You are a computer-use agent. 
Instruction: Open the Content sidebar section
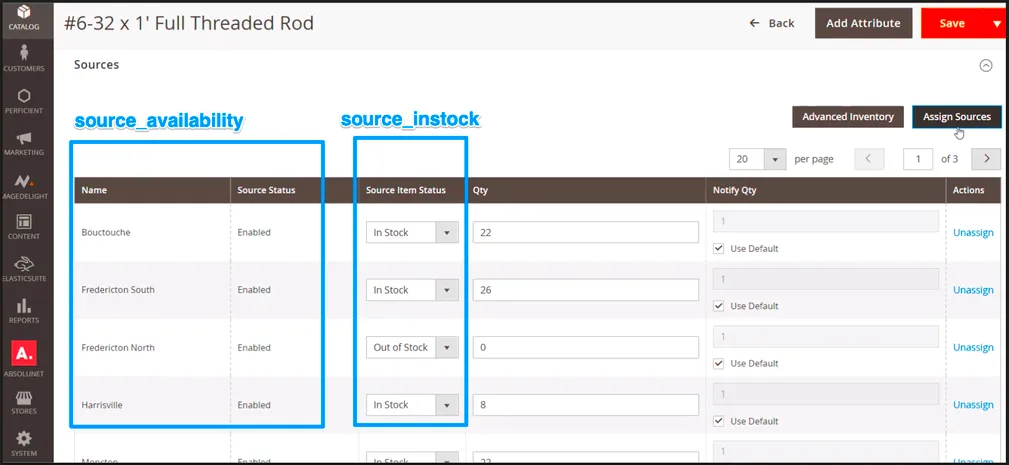tap(24, 227)
